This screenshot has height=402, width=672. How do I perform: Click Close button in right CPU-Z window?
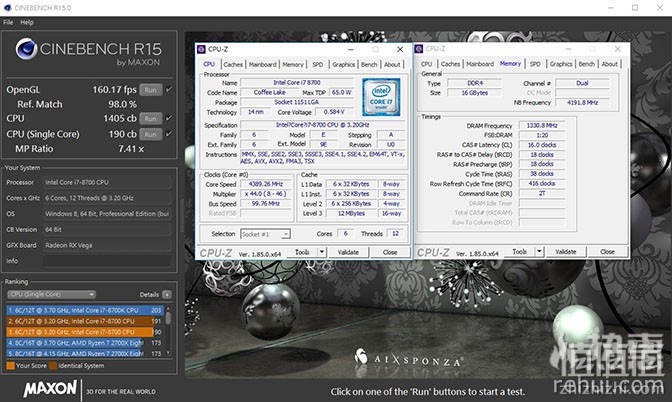point(607,252)
